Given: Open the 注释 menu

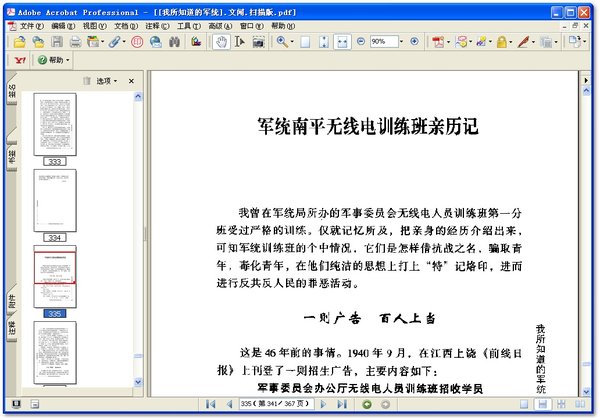Looking at the screenshot, I should click(x=157, y=26).
